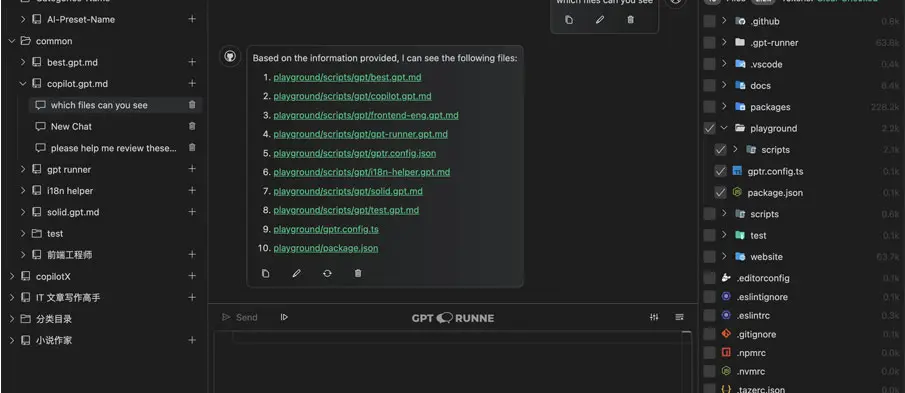Screen dimensions: 905x393
Task: Check the docs folder checkbox
Action: coord(709,85)
